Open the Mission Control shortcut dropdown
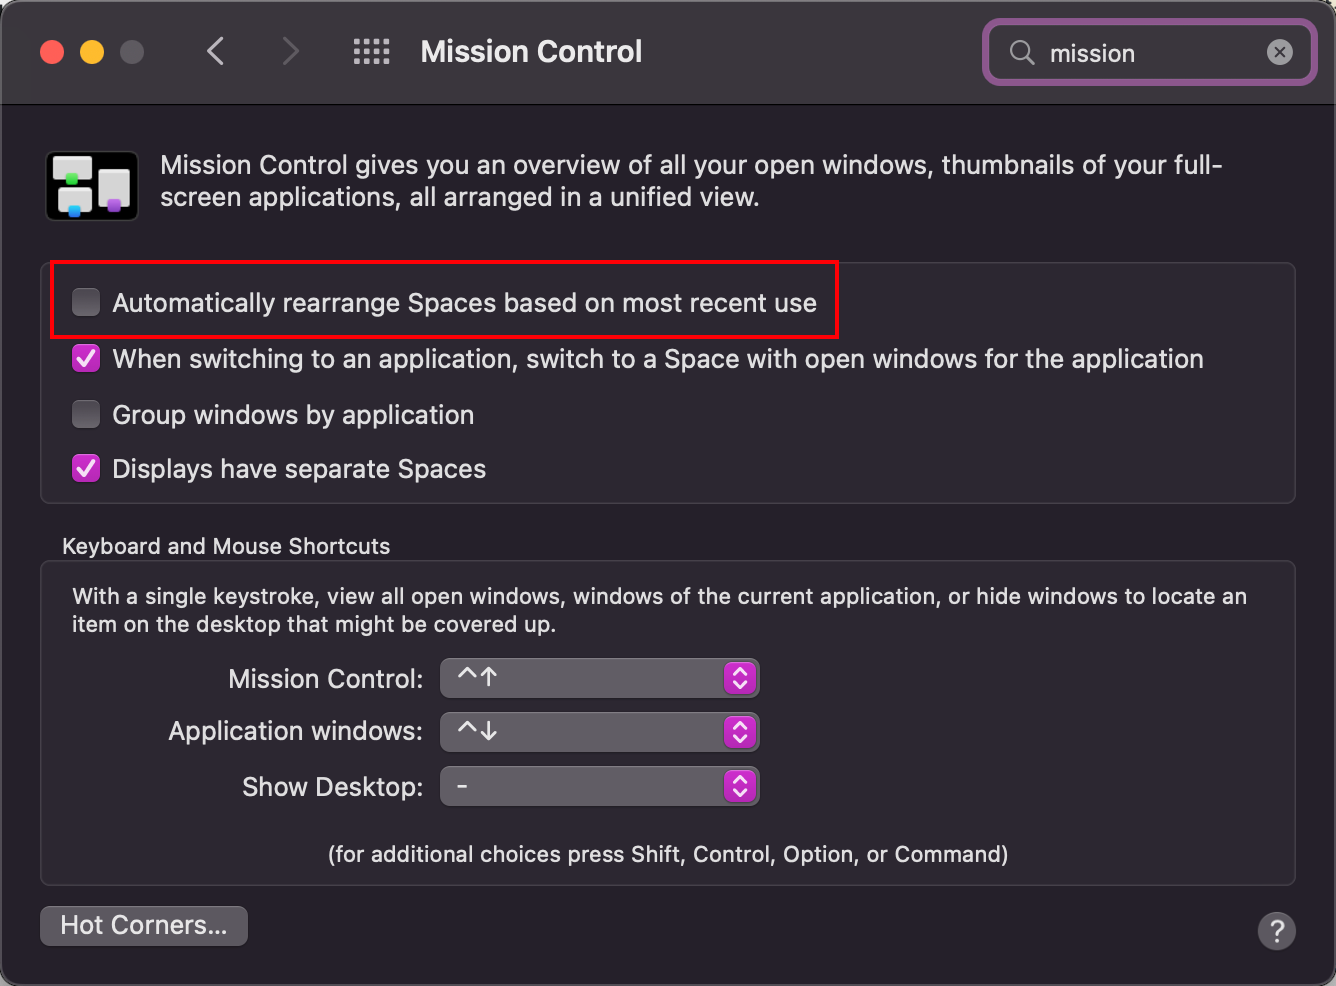This screenshot has width=1336, height=986. point(600,678)
